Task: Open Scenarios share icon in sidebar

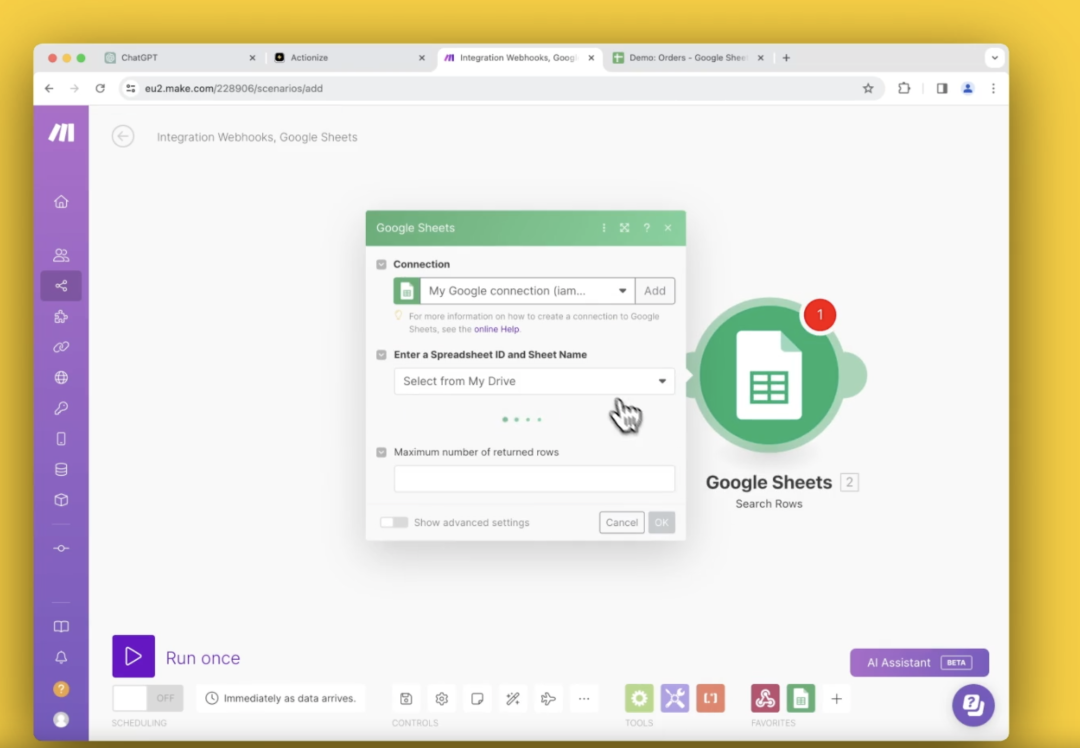Action: [61, 286]
